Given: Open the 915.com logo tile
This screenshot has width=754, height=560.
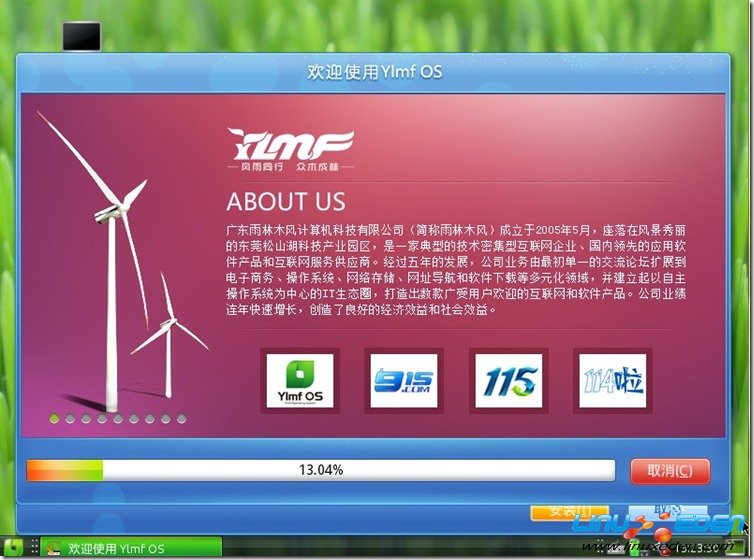Looking at the screenshot, I should [404, 381].
